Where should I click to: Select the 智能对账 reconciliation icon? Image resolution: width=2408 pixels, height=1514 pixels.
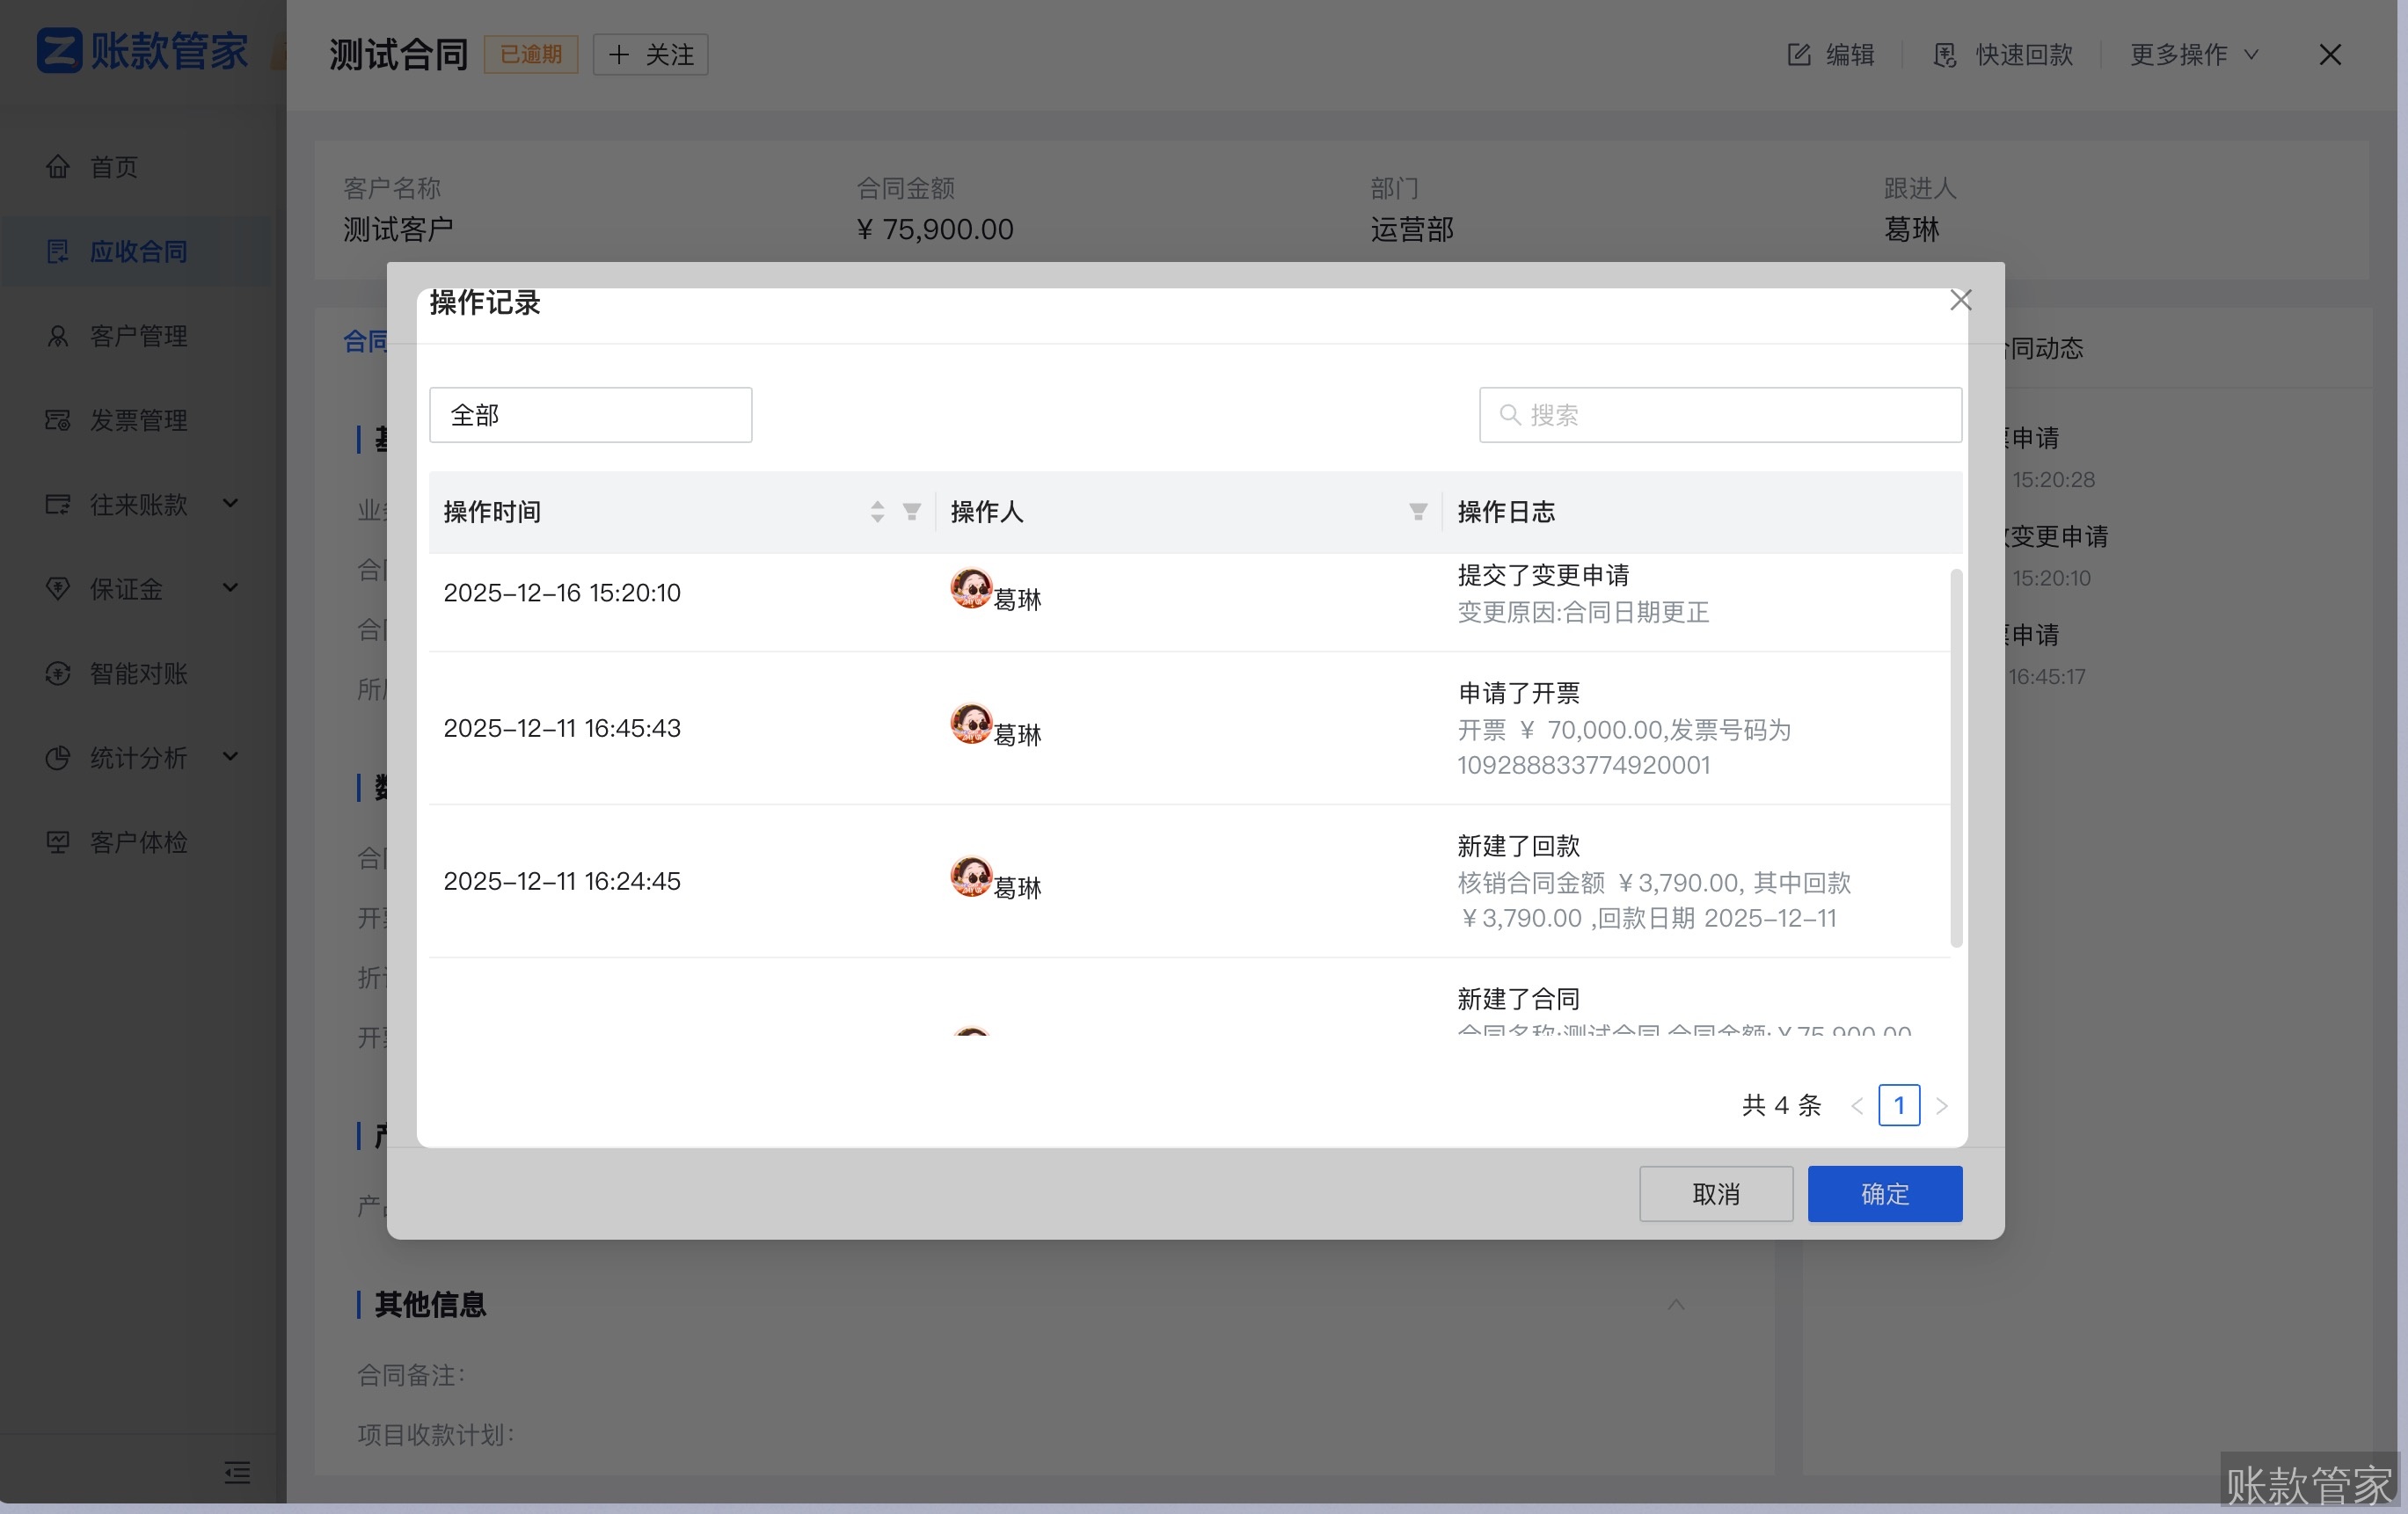[x=57, y=673]
